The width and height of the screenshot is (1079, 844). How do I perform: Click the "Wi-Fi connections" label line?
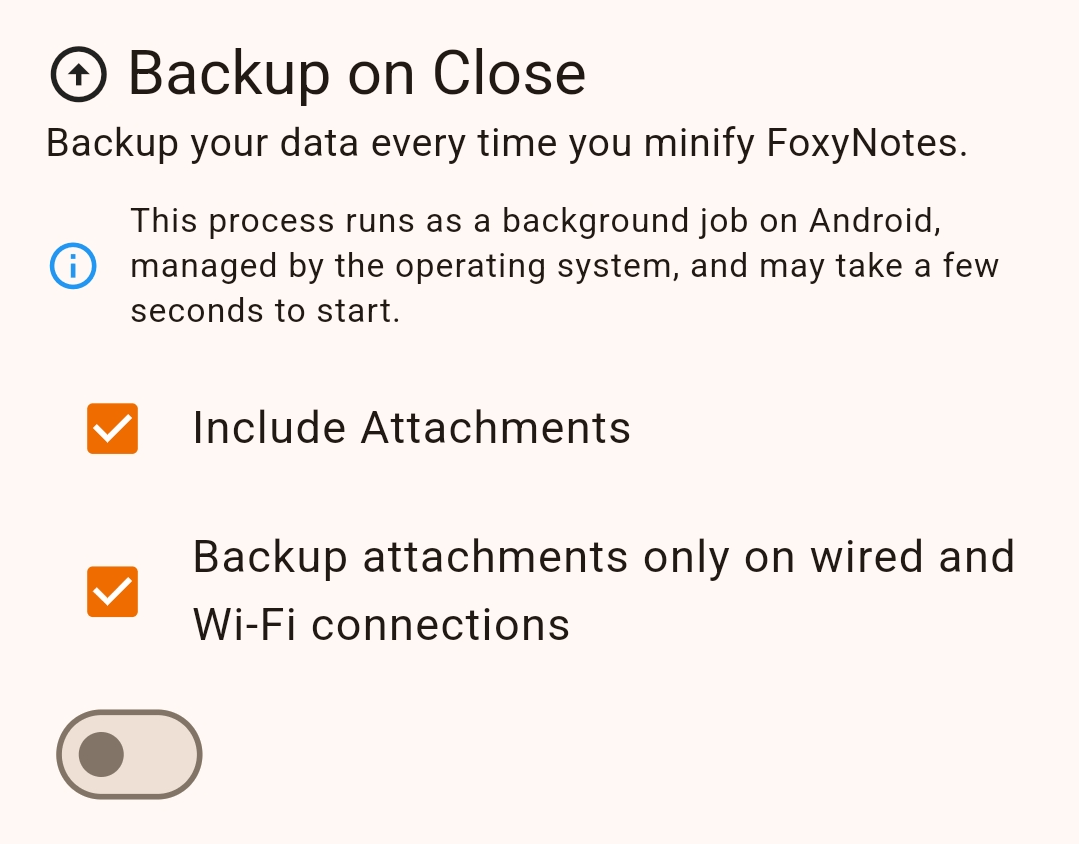click(381, 625)
